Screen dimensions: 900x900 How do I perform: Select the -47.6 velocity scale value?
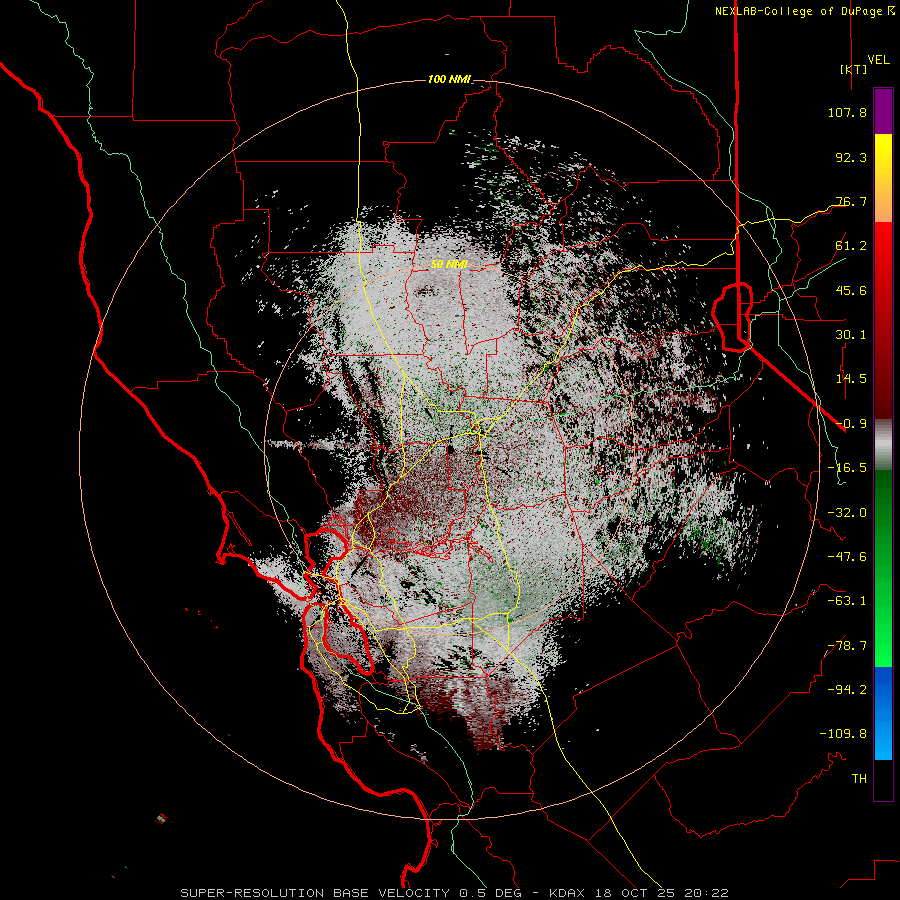847,557
